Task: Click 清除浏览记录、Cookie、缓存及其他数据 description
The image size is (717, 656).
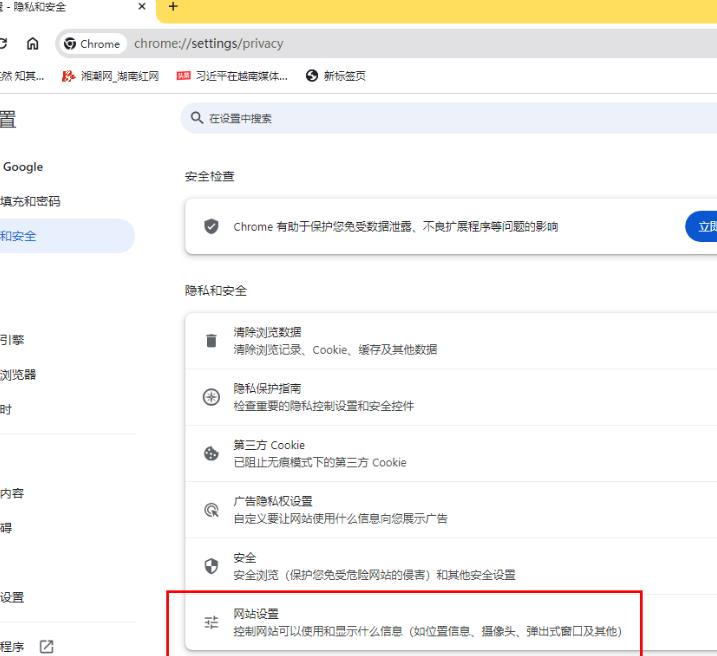Action: (x=335, y=350)
